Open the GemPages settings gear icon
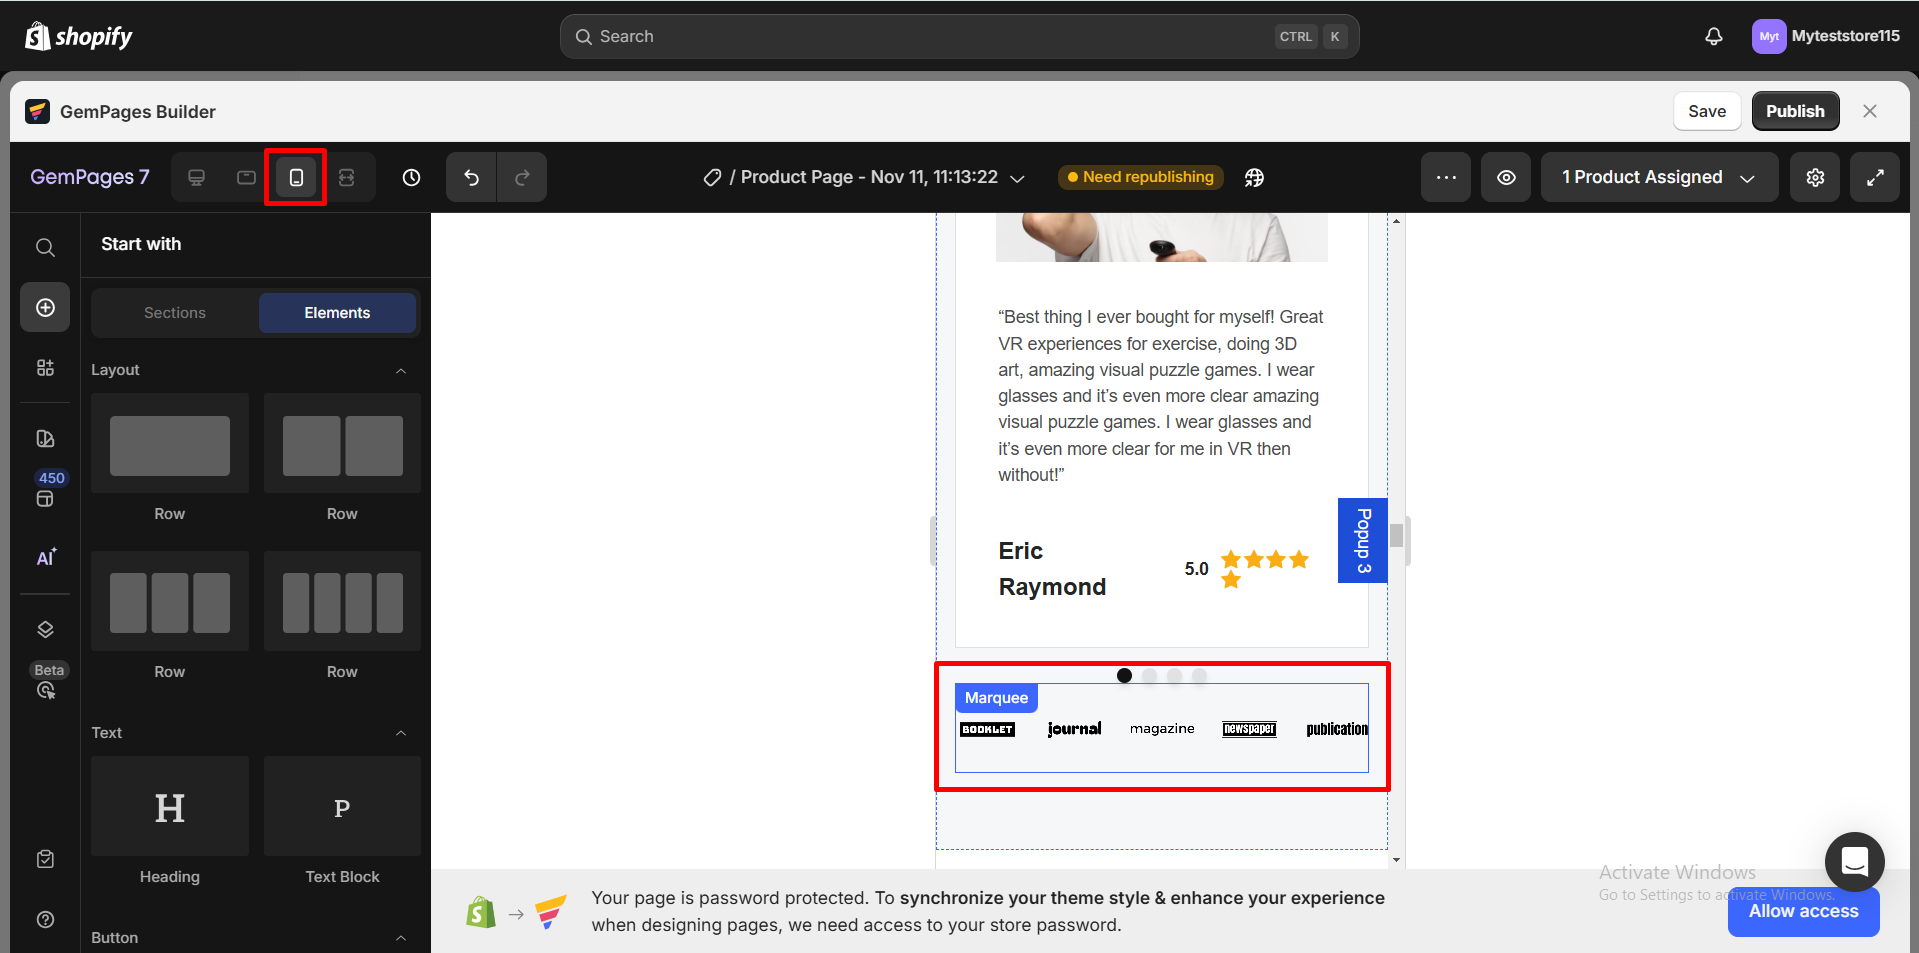Viewport: 1919px width, 953px height. pyautogui.click(x=1815, y=177)
